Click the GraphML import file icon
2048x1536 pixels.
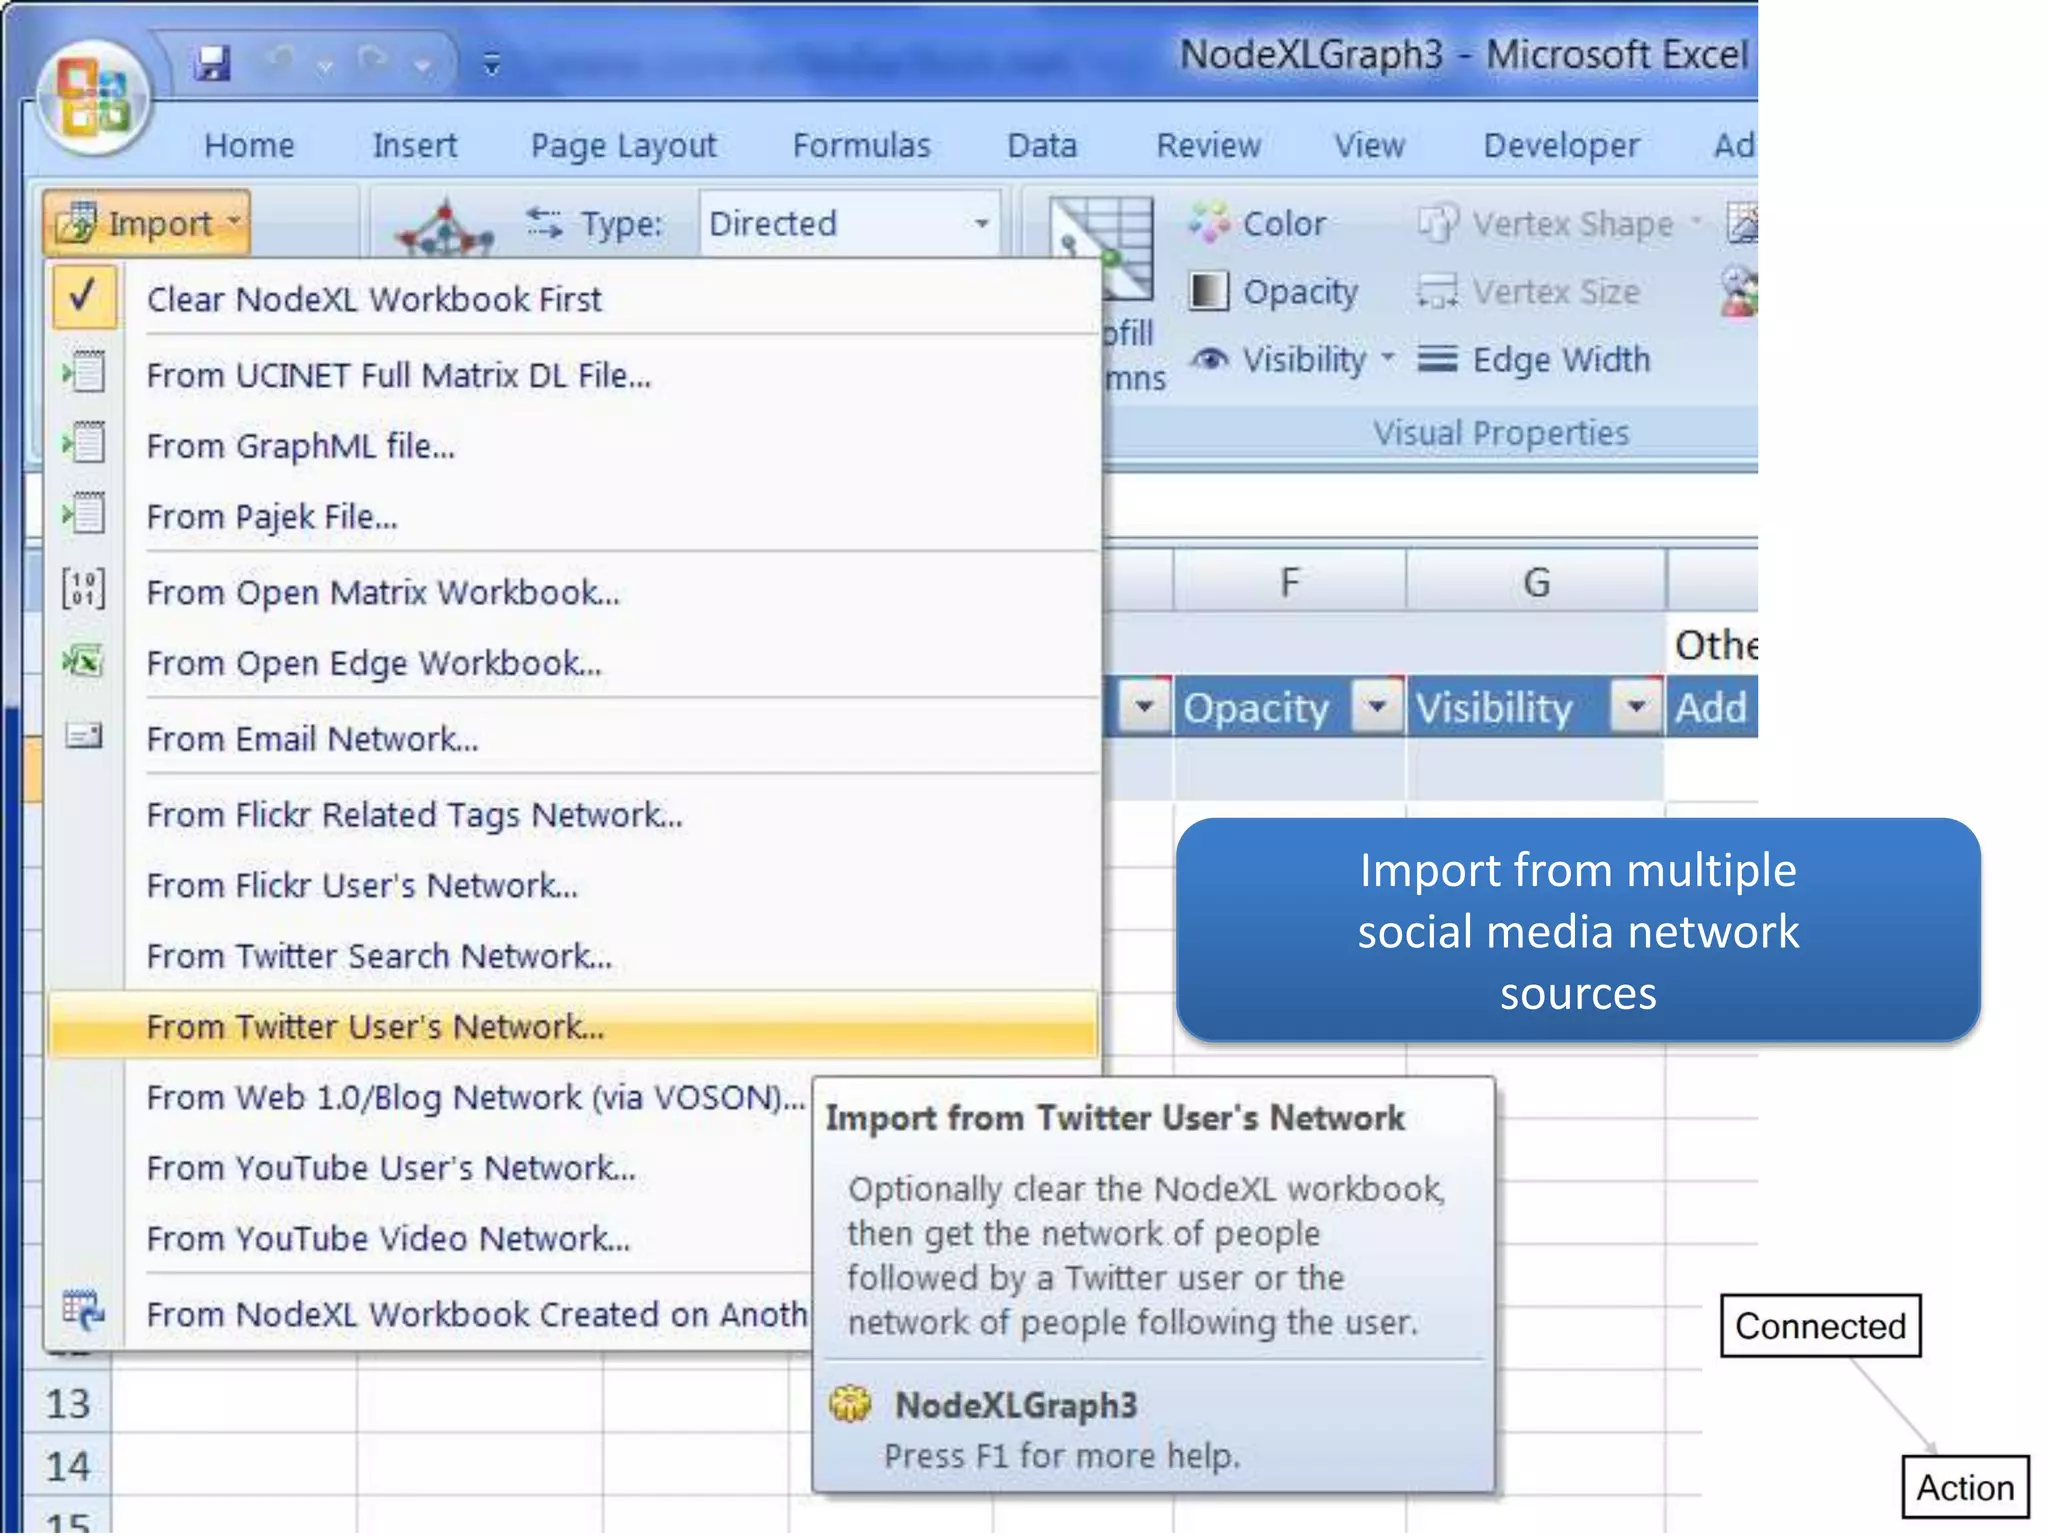[x=84, y=443]
